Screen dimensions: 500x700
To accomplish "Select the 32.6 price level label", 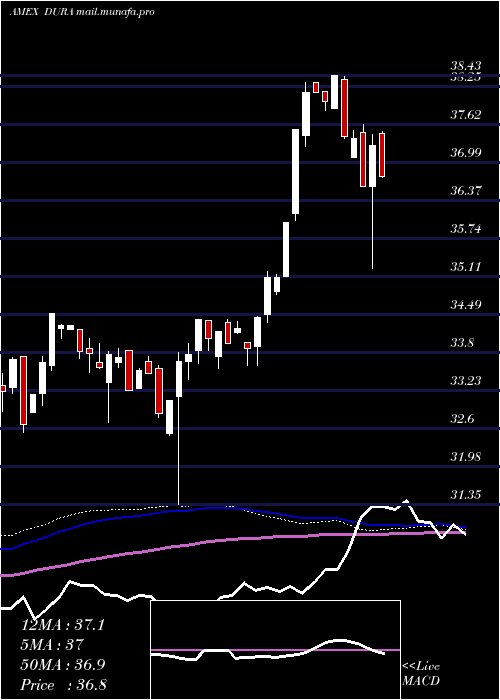I will [x=463, y=419].
